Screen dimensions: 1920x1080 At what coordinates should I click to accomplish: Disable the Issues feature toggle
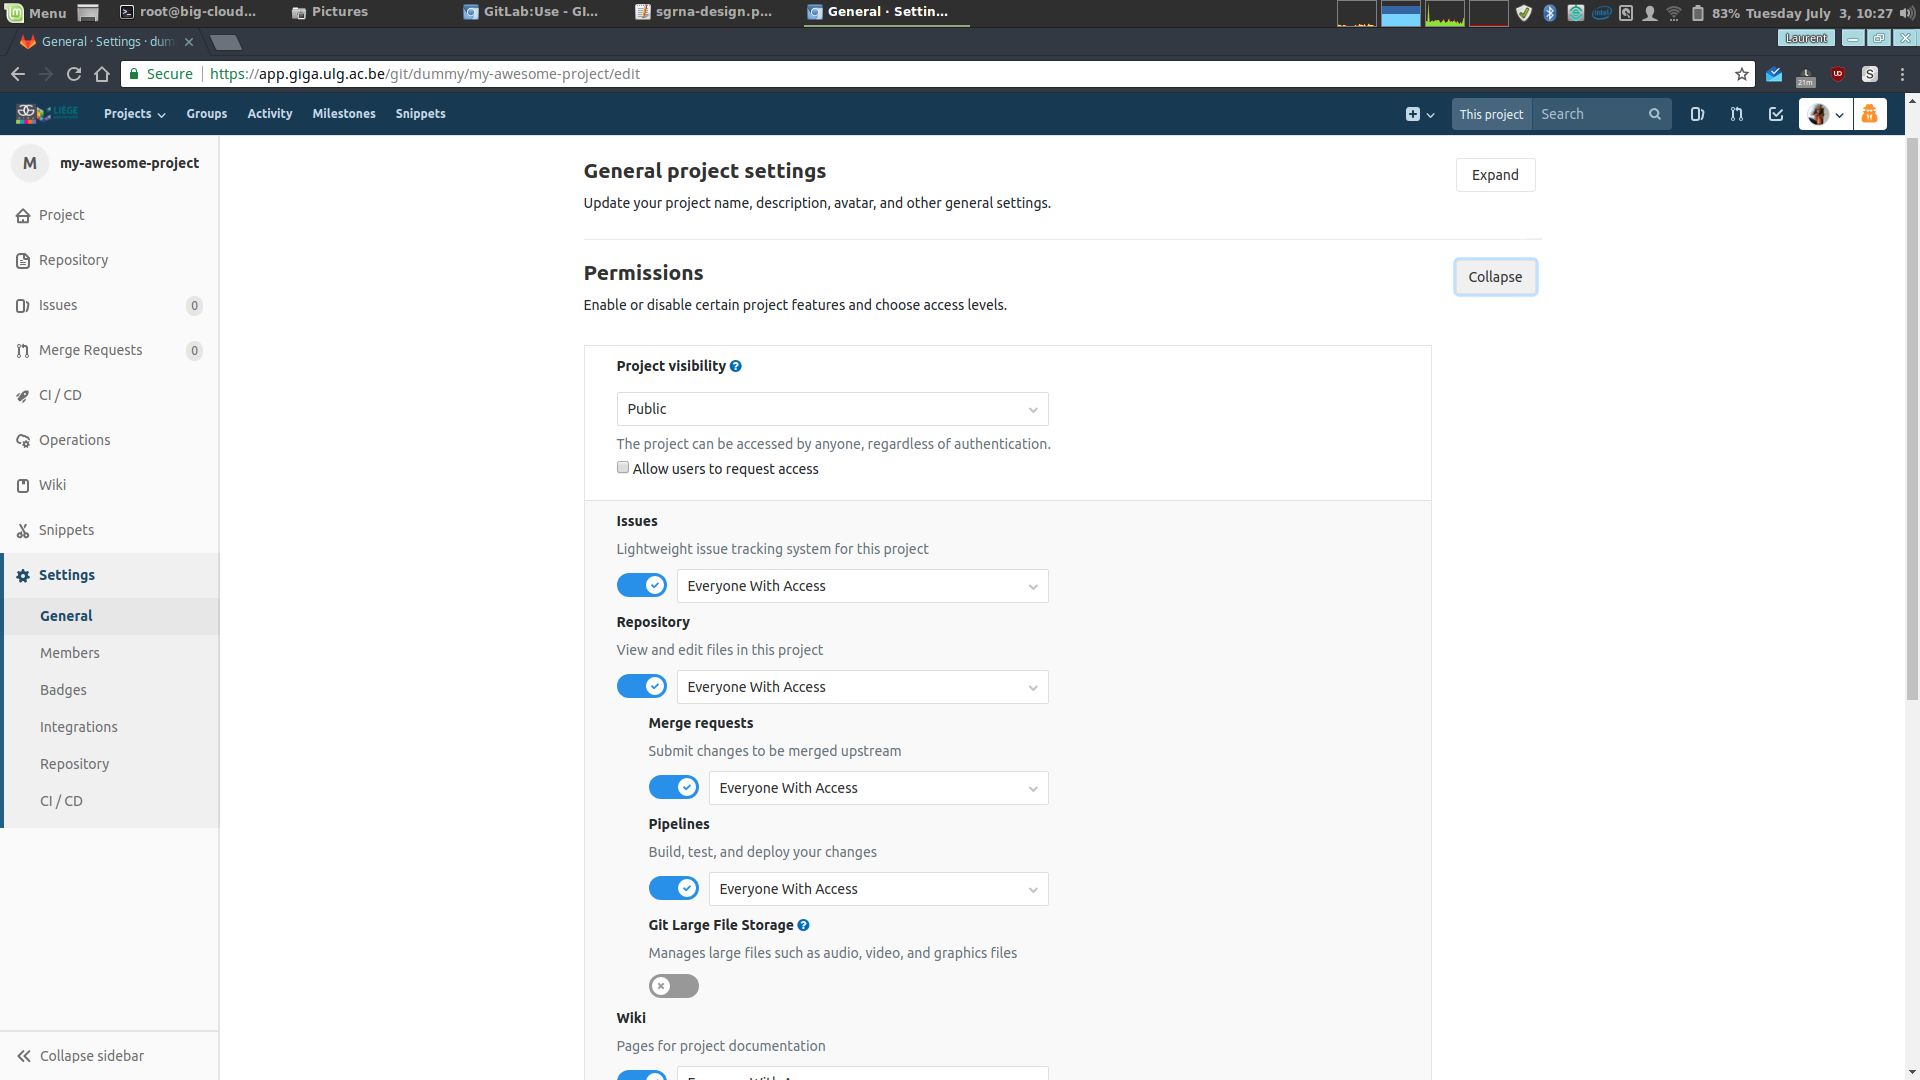tap(642, 585)
